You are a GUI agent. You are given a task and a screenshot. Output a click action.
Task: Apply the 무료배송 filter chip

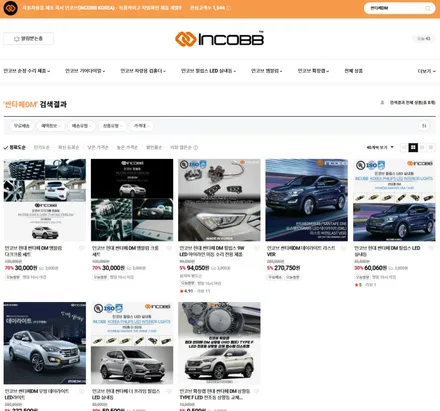21,126
